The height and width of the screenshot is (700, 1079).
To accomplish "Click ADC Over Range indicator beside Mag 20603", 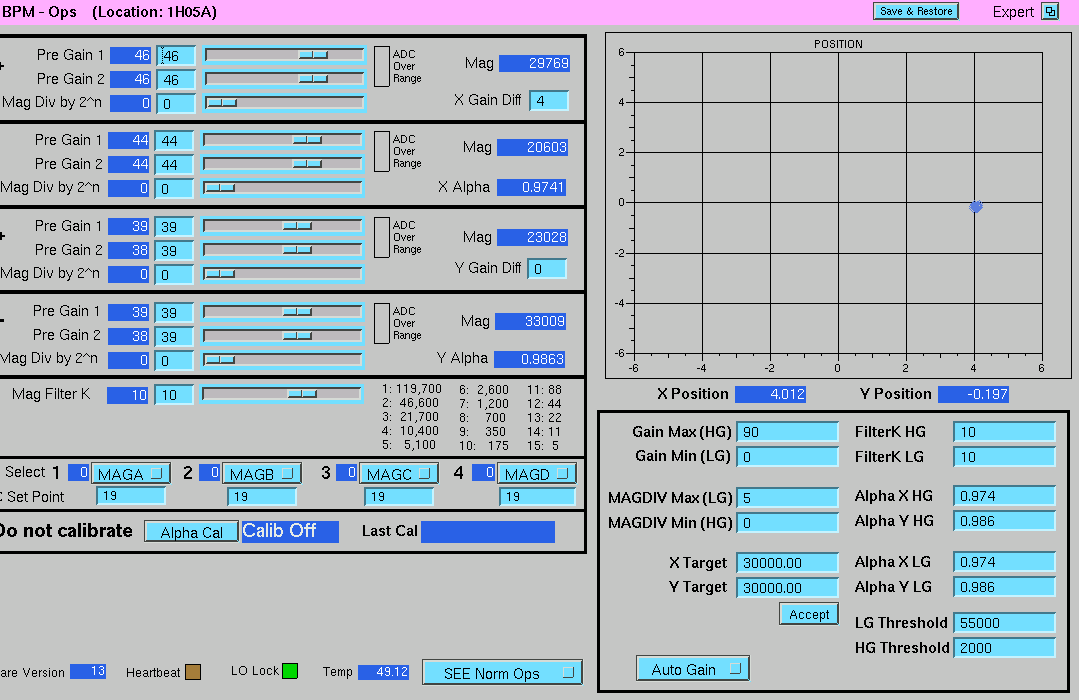I will click(381, 151).
